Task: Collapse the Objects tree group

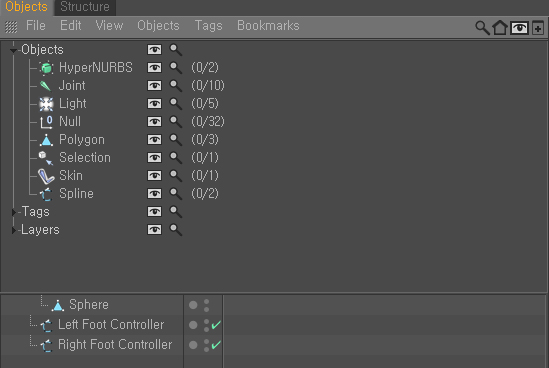Action: point(13,51)
